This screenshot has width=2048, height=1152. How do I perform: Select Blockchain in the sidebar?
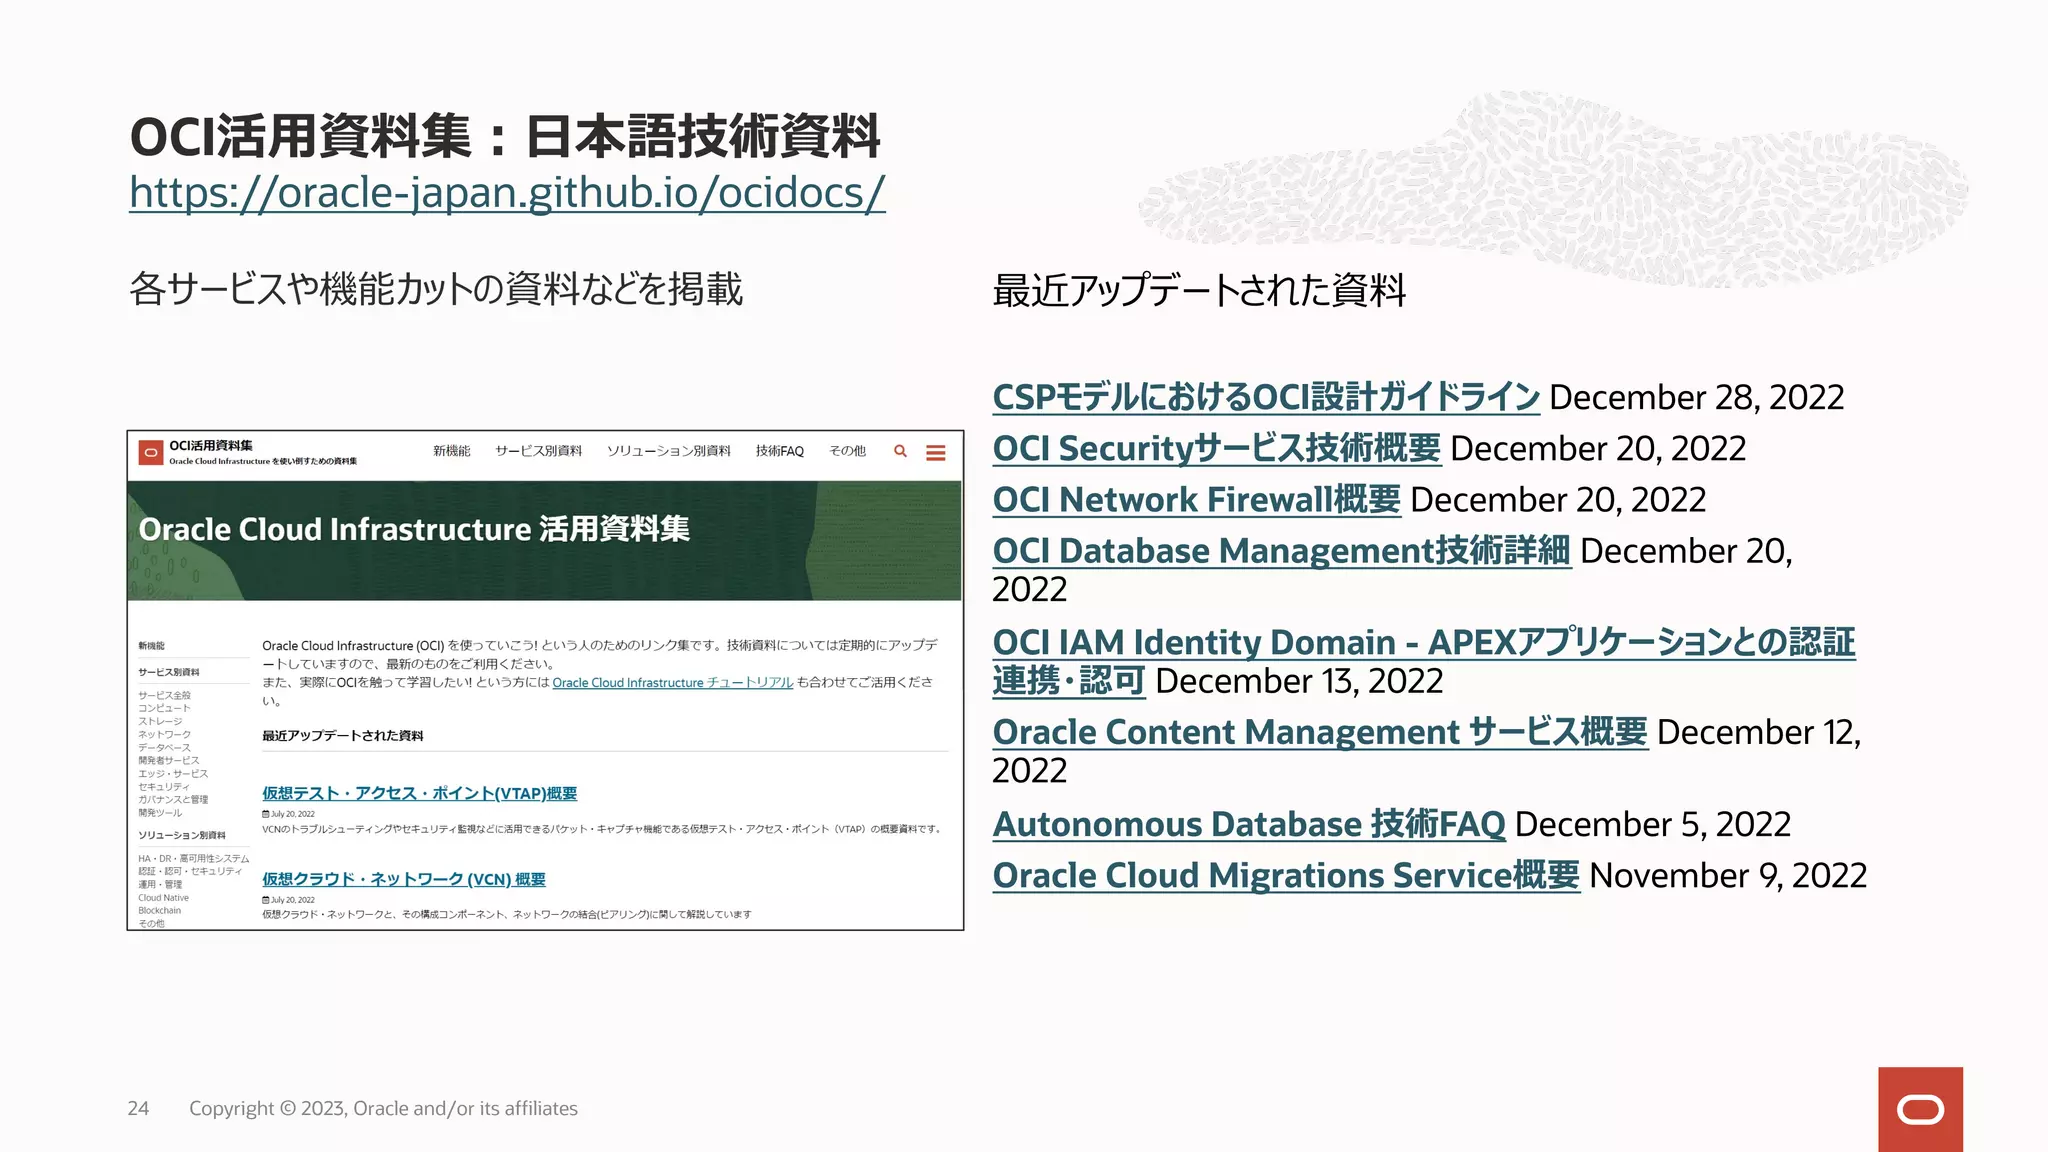tap(160, 910)
